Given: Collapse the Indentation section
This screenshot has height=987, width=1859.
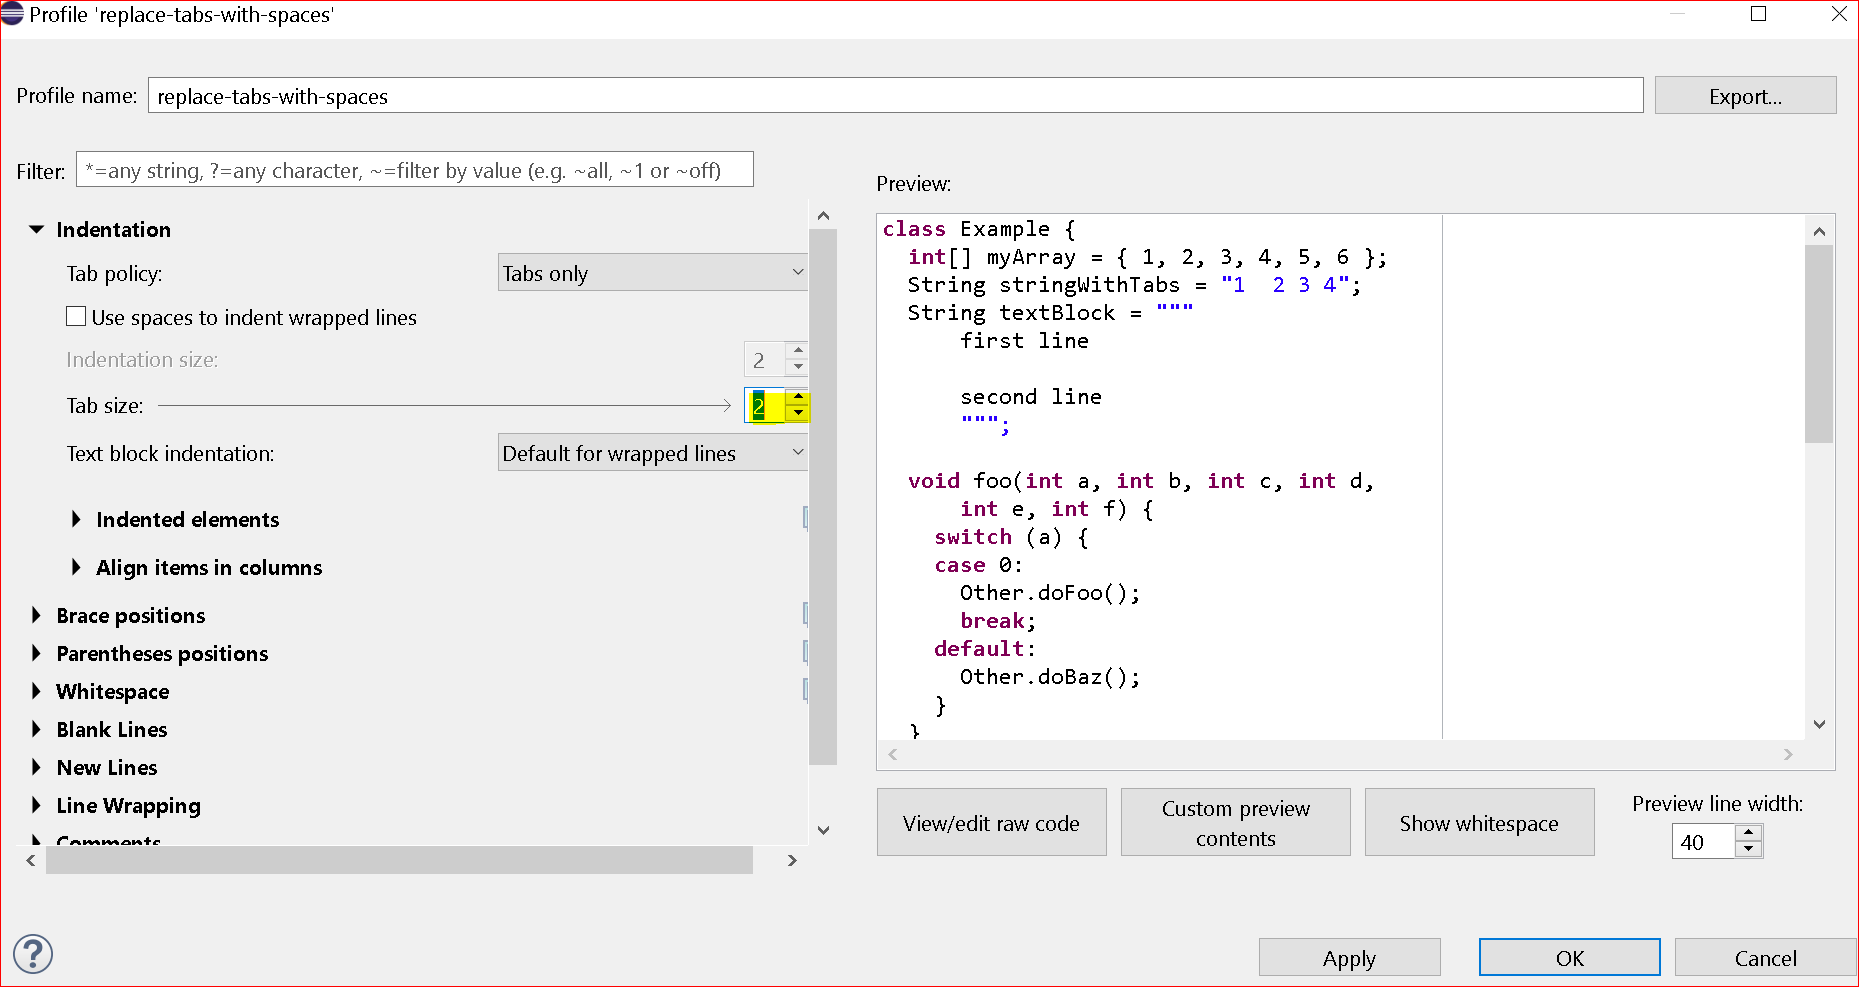Looking at the screenshot, I should (36, 229).
